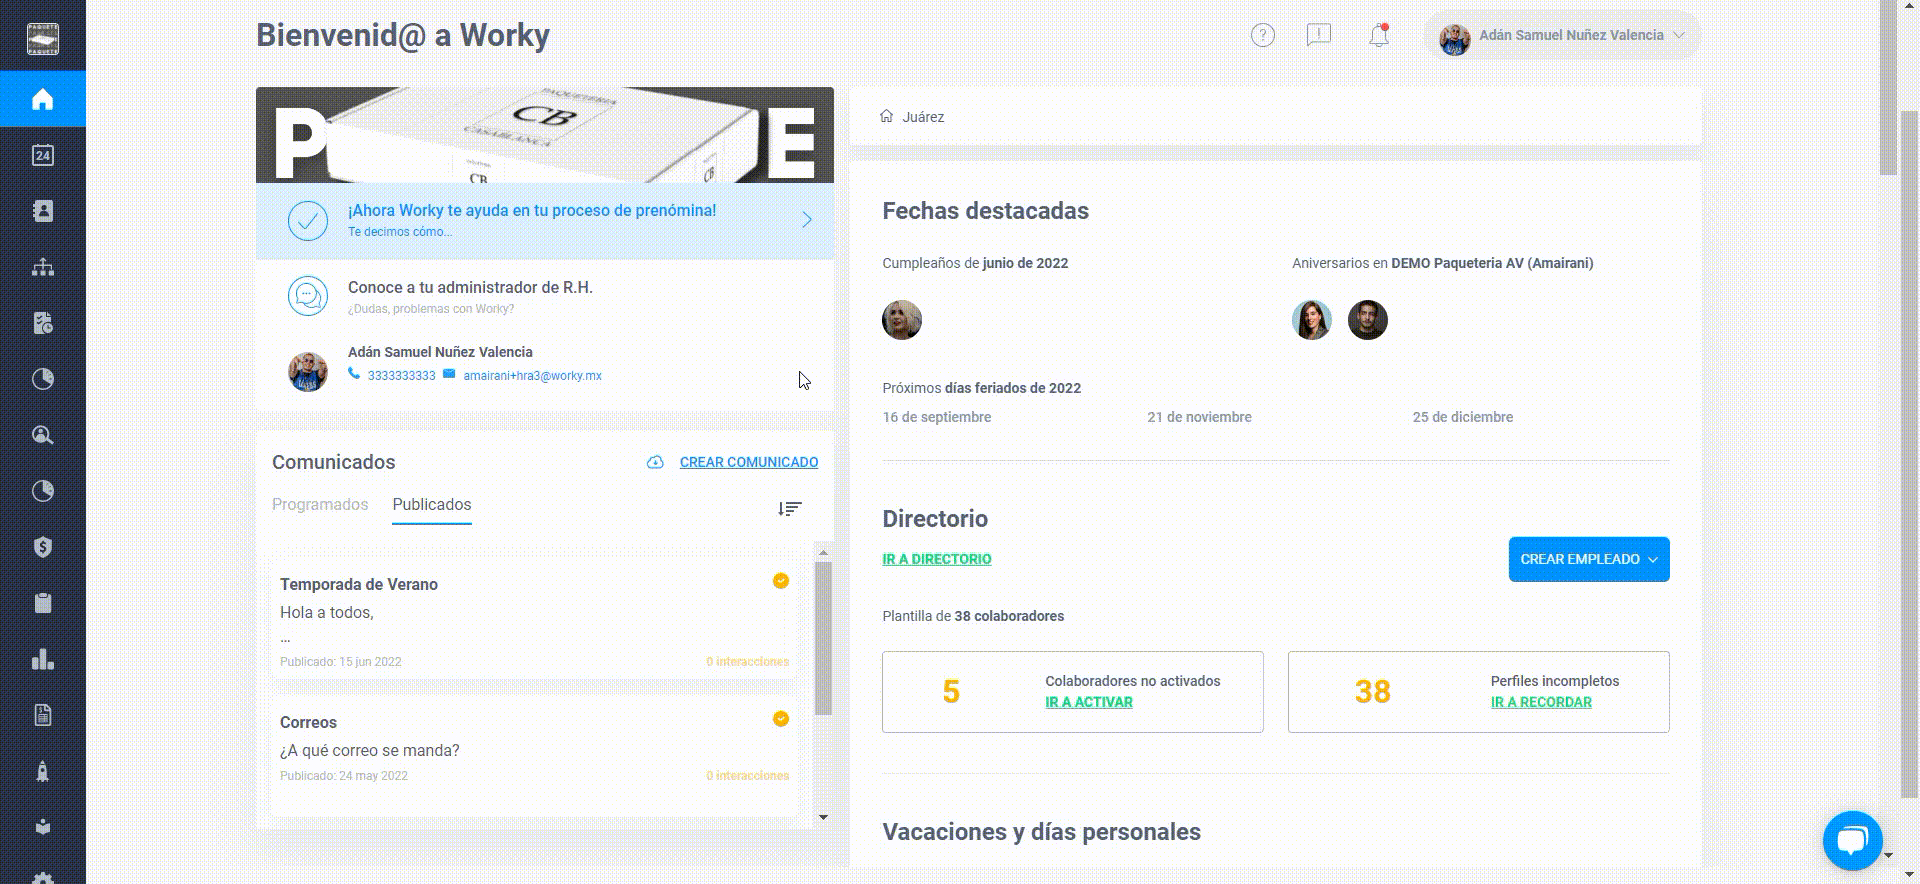
Task: Click the yellow check badge on 'Correos'
Action: click(x=781, y=719)
